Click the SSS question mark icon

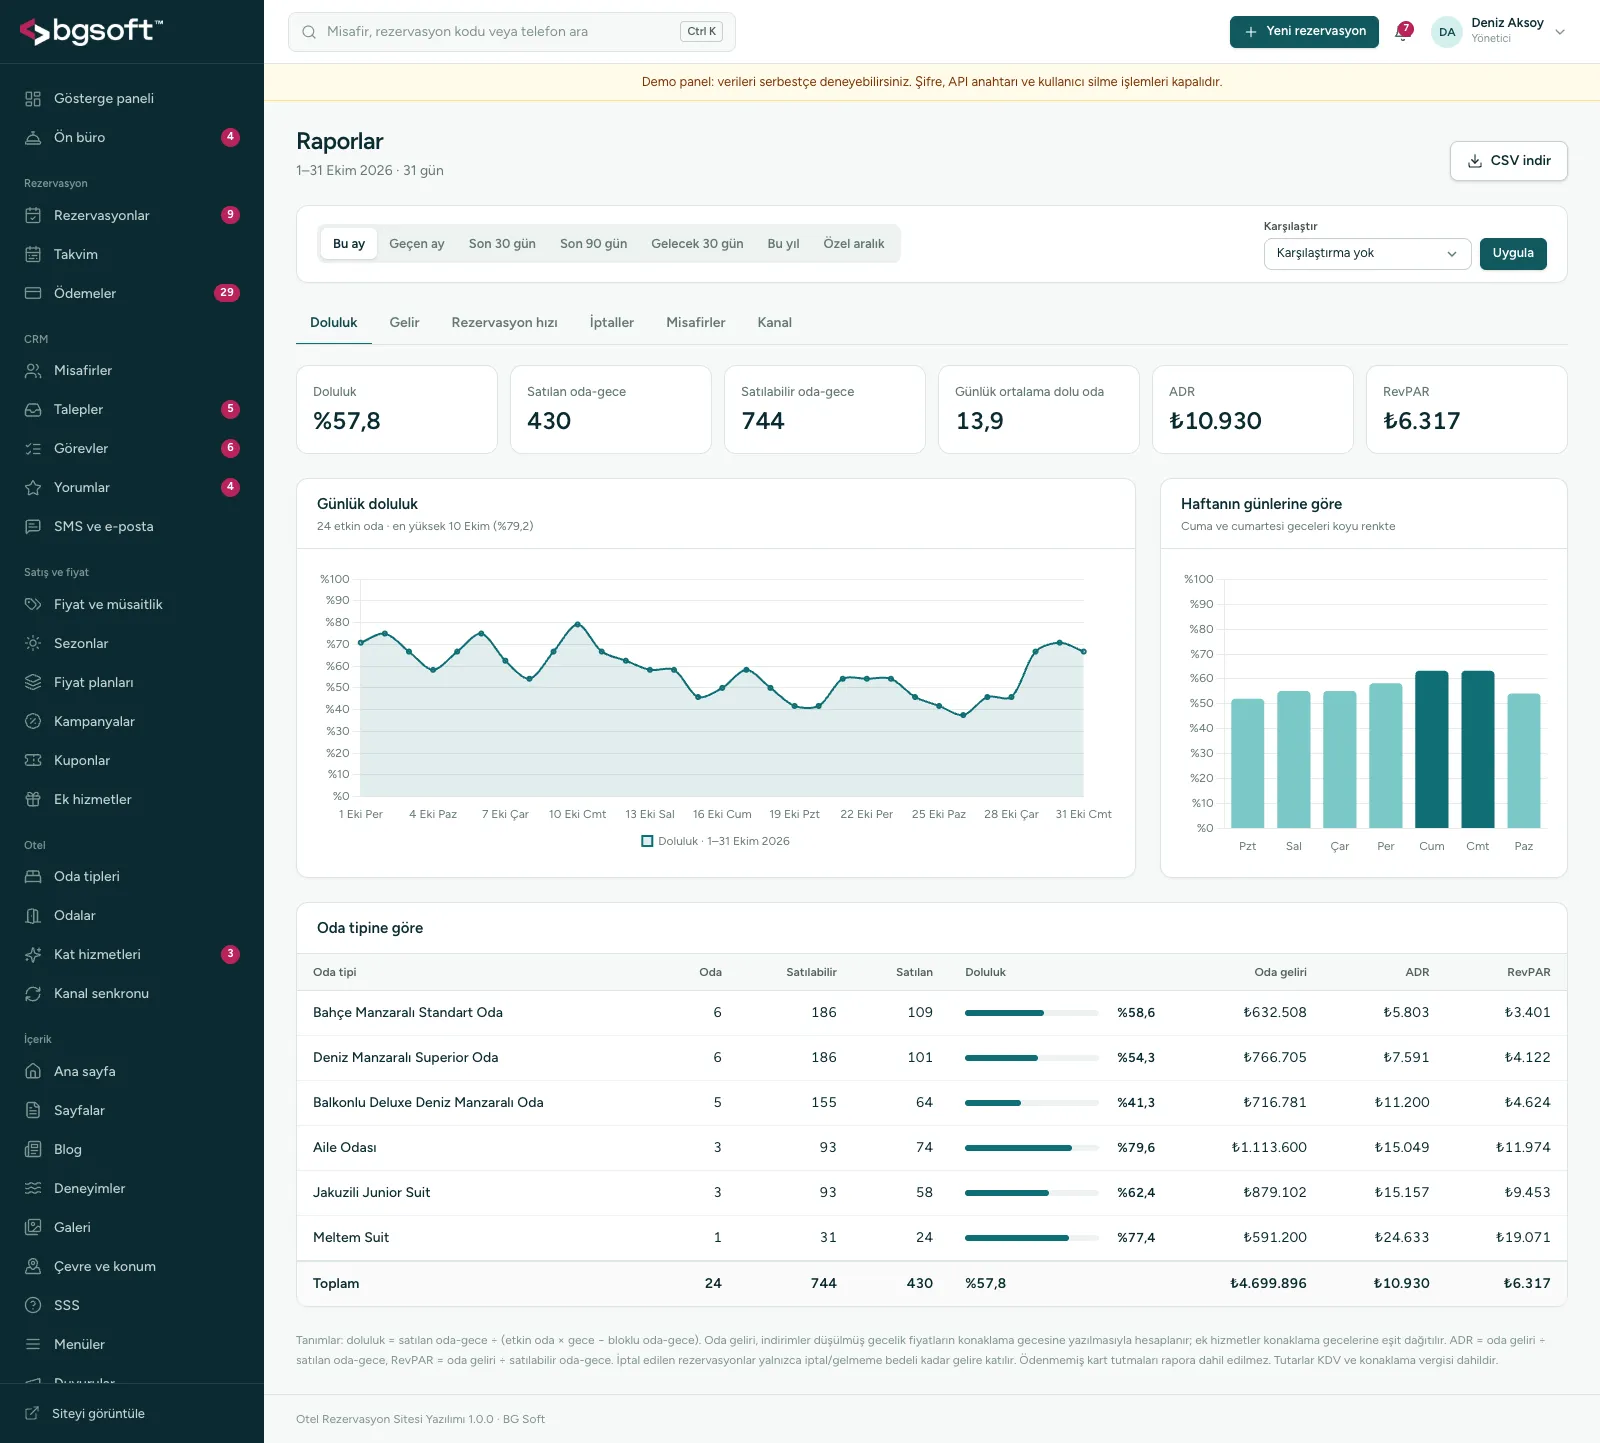click(x=33, y=1306)
